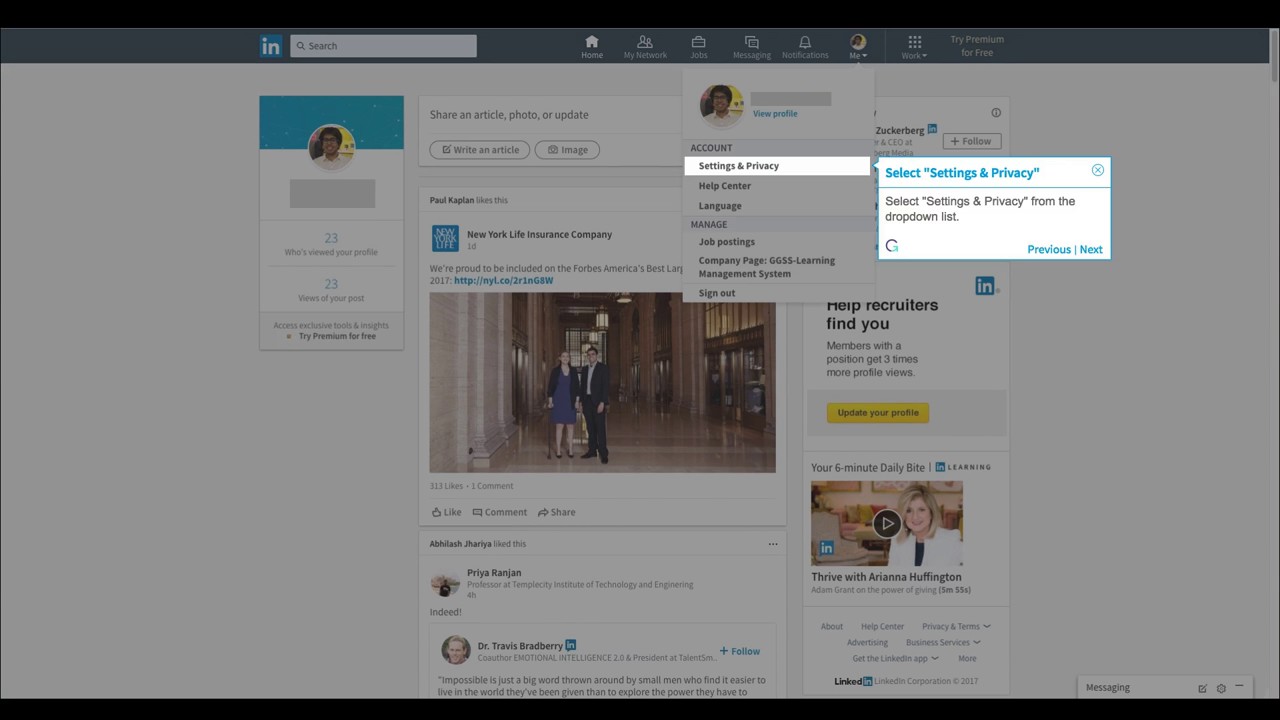Screen dimensions: 1280x720
Task: Minimize the Messaging bar
Action: 1239,687
